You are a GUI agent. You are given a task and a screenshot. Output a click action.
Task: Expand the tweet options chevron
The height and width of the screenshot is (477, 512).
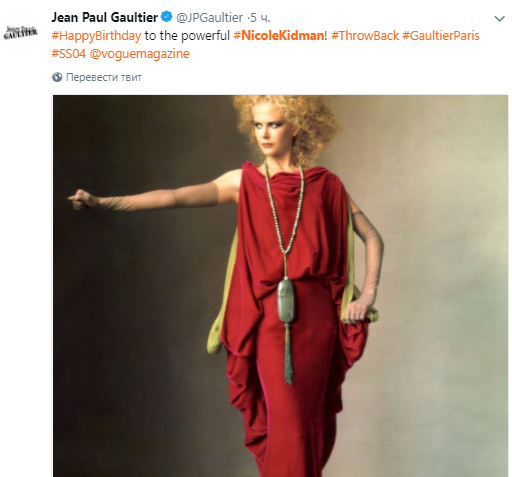pos(499,19)
